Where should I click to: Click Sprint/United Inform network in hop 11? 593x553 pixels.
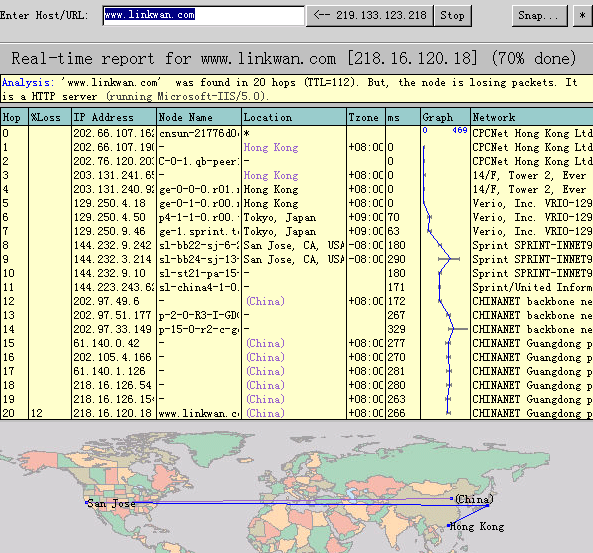click(532, 287)
